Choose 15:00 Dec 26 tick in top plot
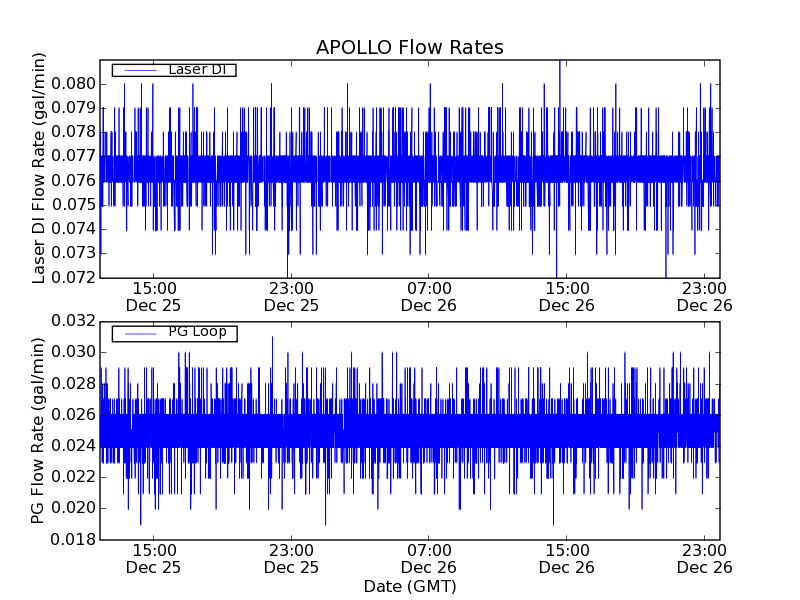 pos(568,296)
